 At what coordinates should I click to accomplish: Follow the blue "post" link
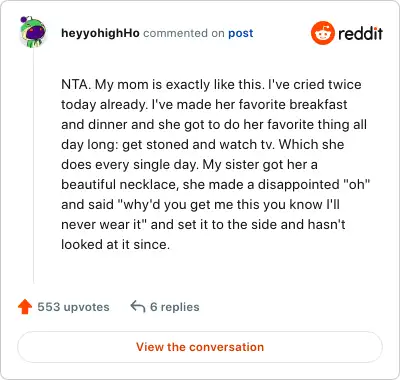[241, 33]
